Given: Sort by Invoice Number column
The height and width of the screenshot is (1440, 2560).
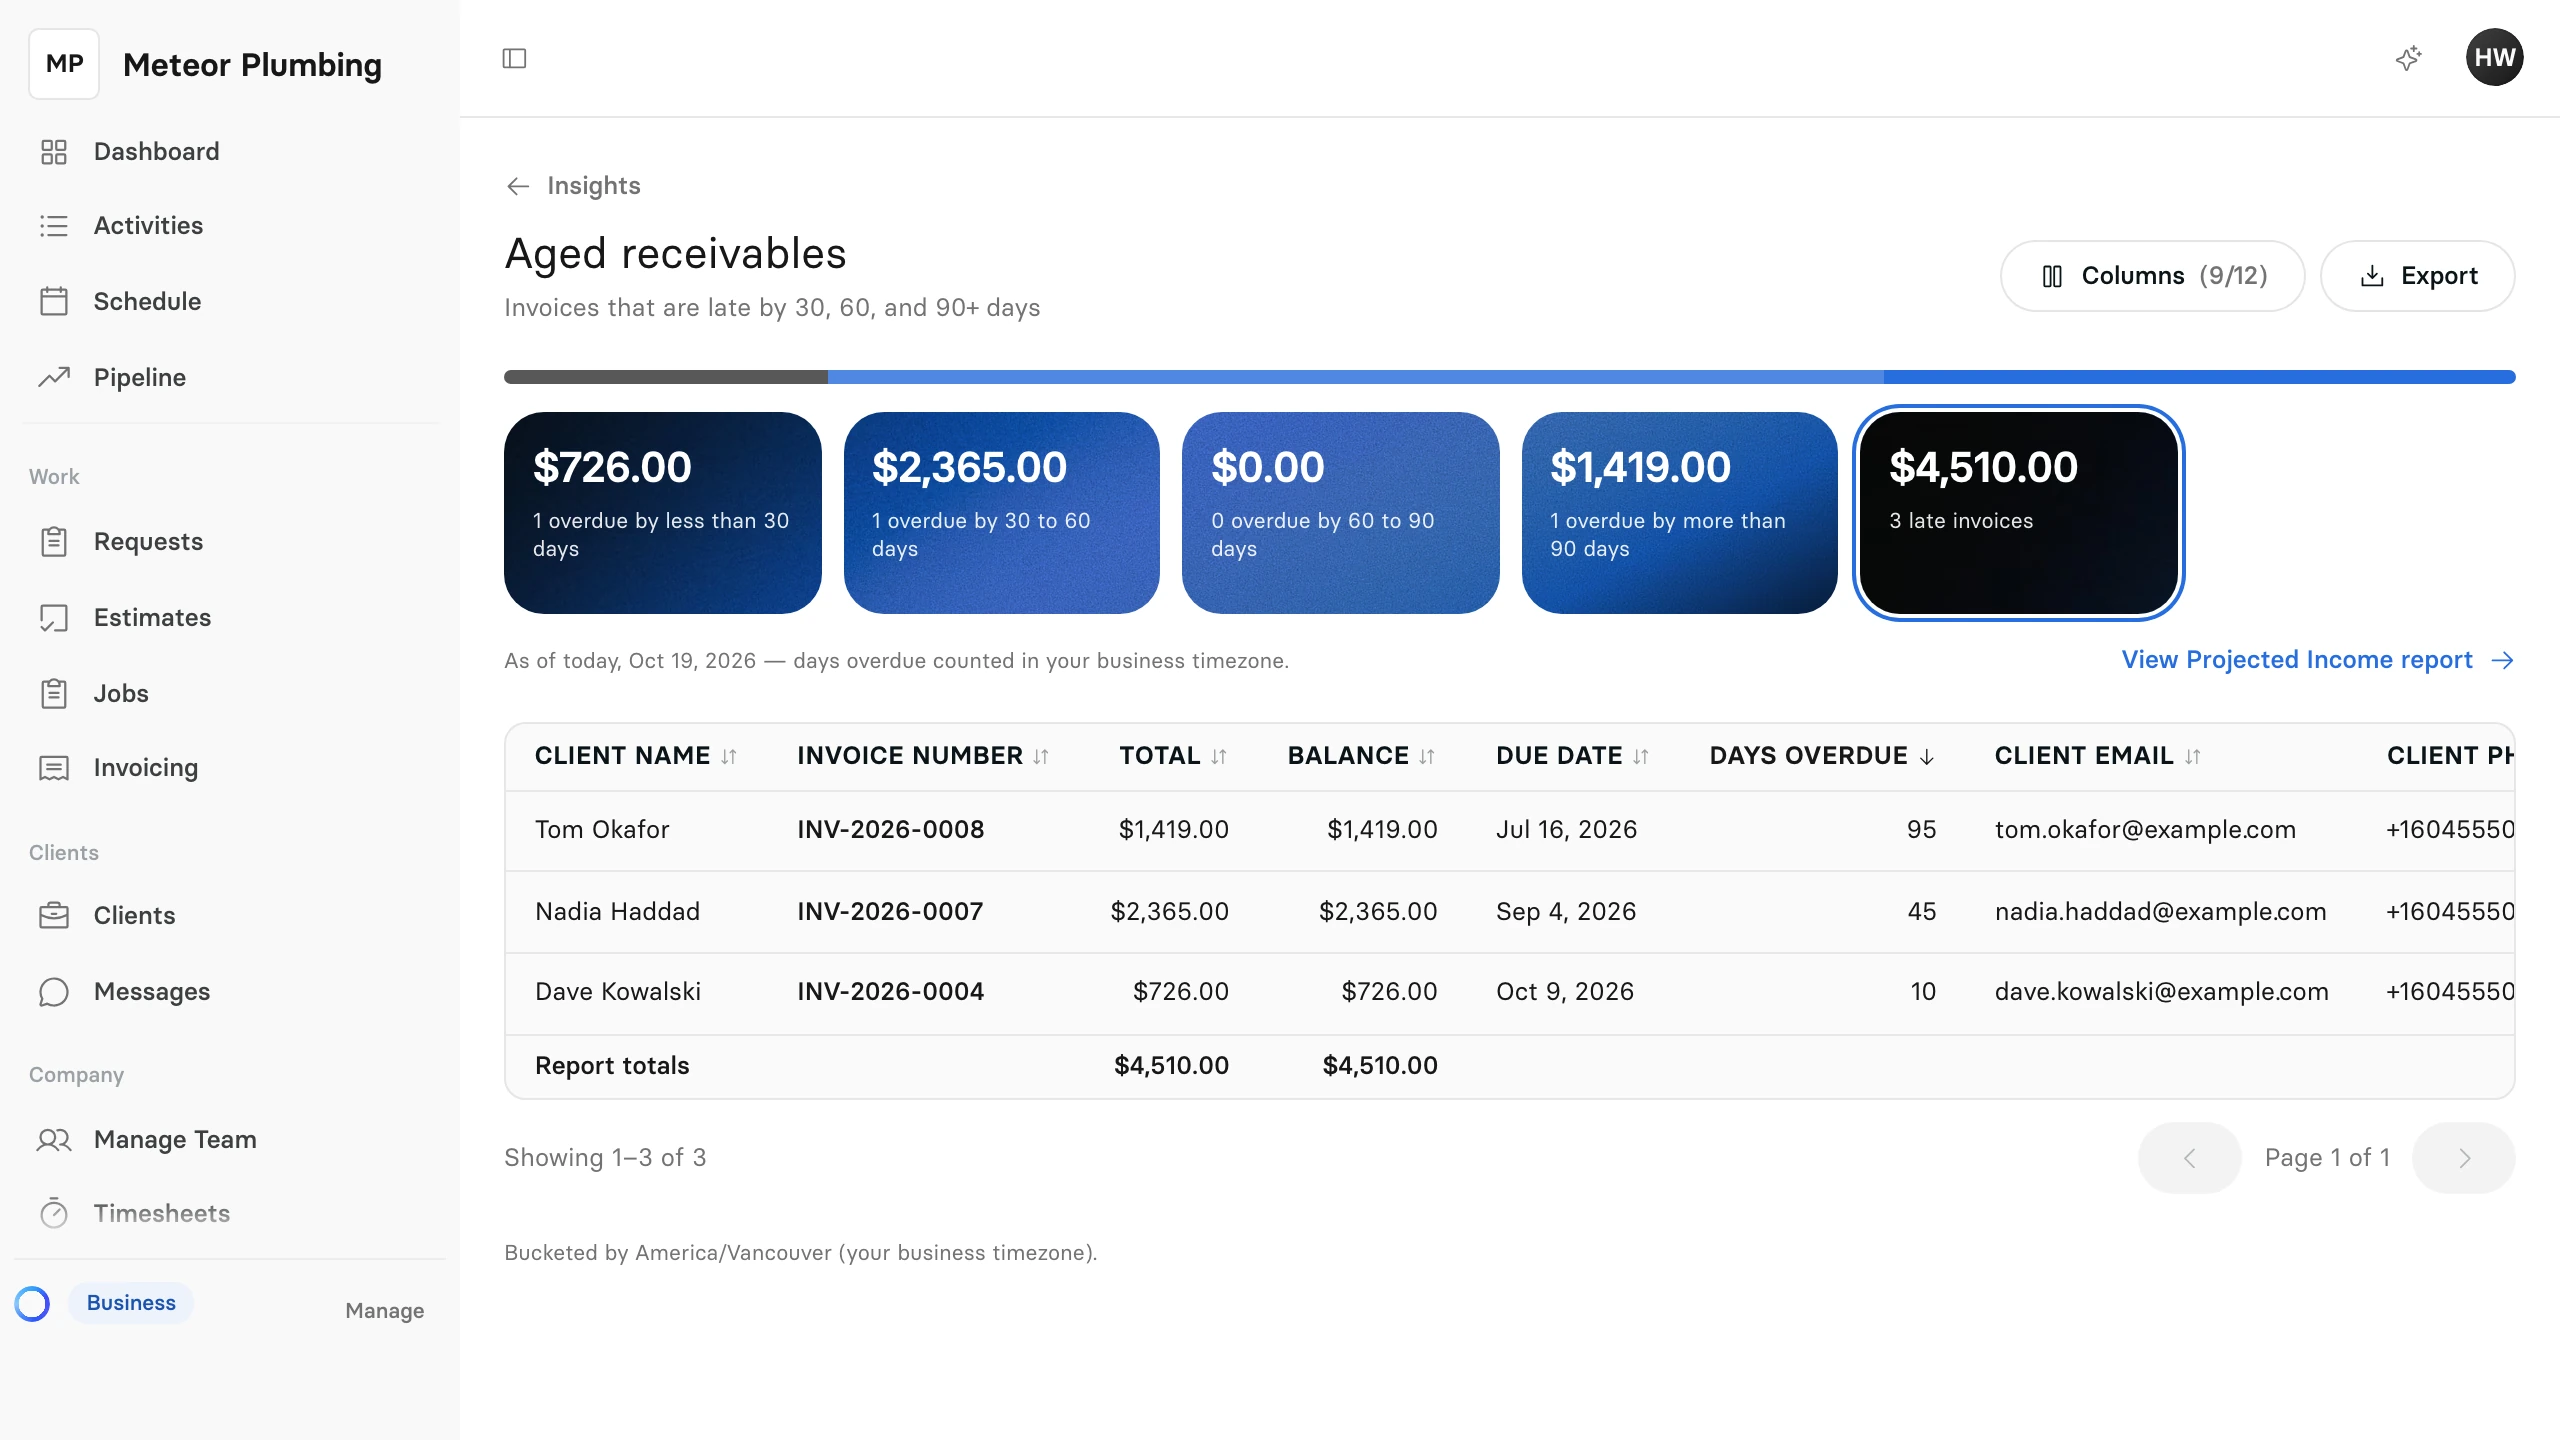Looking at the screenshot, I should click(923, 756).
